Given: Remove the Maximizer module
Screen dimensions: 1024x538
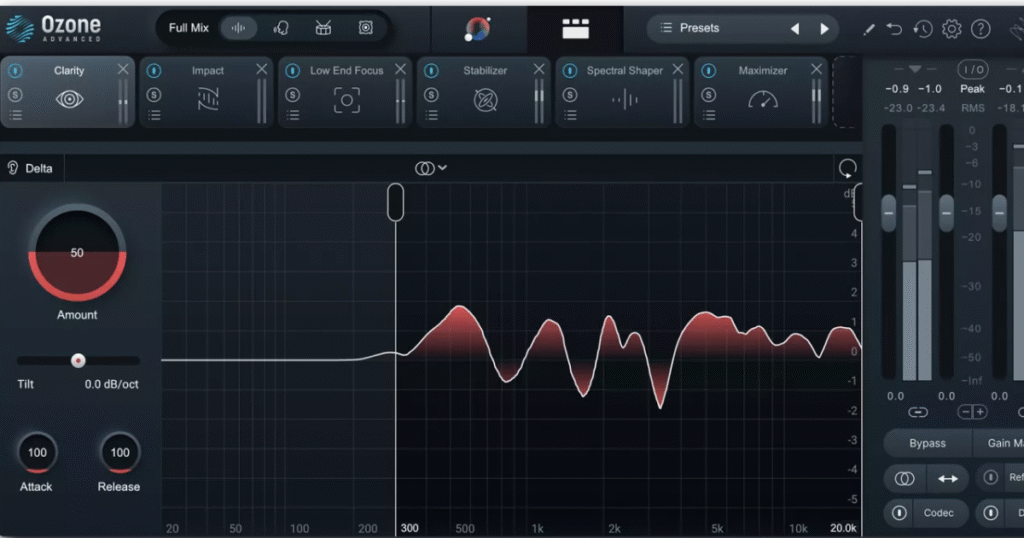Looking at the screenshot, I should click(816, 69).
